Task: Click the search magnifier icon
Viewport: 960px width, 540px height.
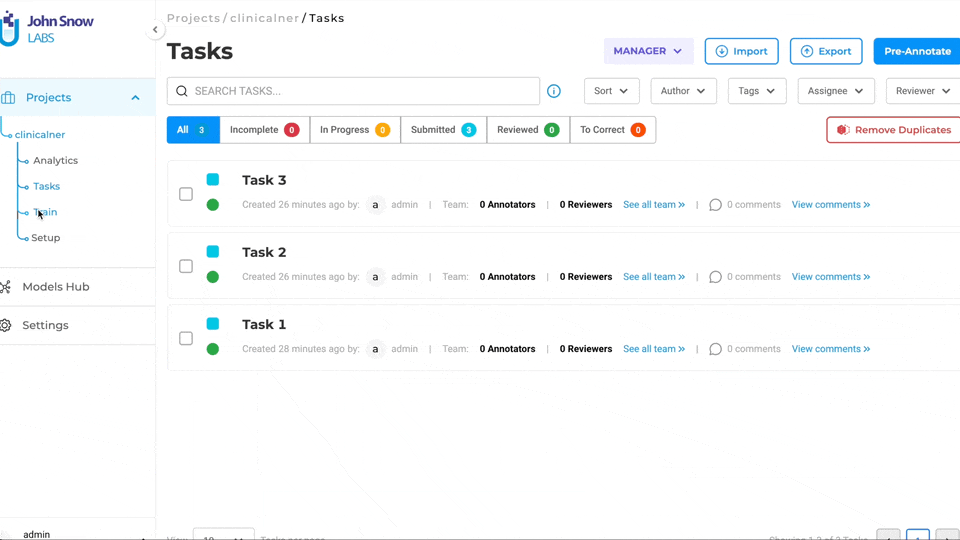Action: pyautogui.click(x=182, y=91)
